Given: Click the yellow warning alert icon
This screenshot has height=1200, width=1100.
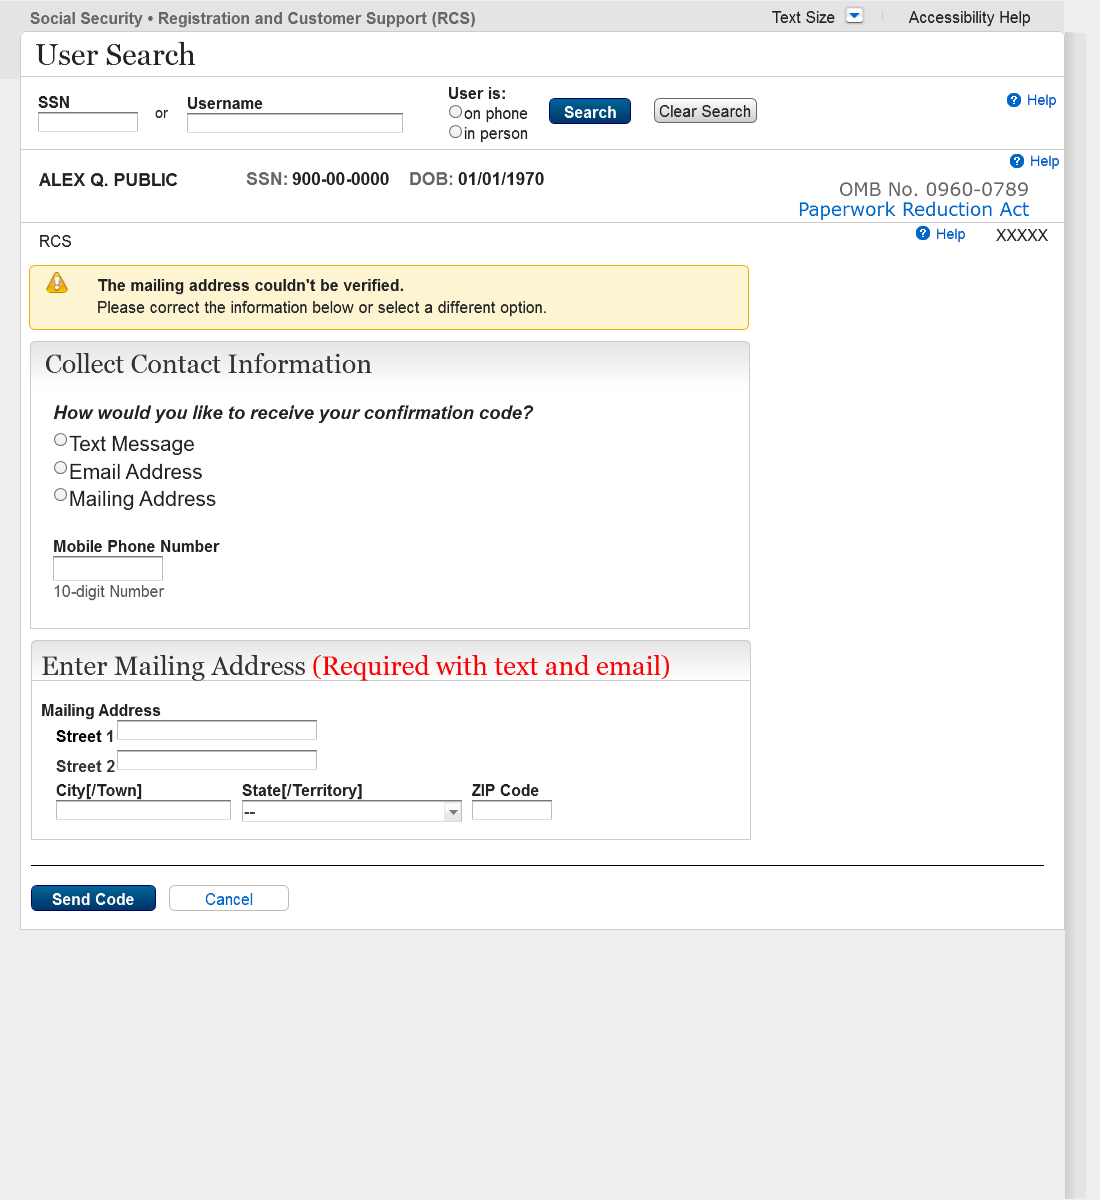Looking at the screenshot, I should [x=58, y=283].
